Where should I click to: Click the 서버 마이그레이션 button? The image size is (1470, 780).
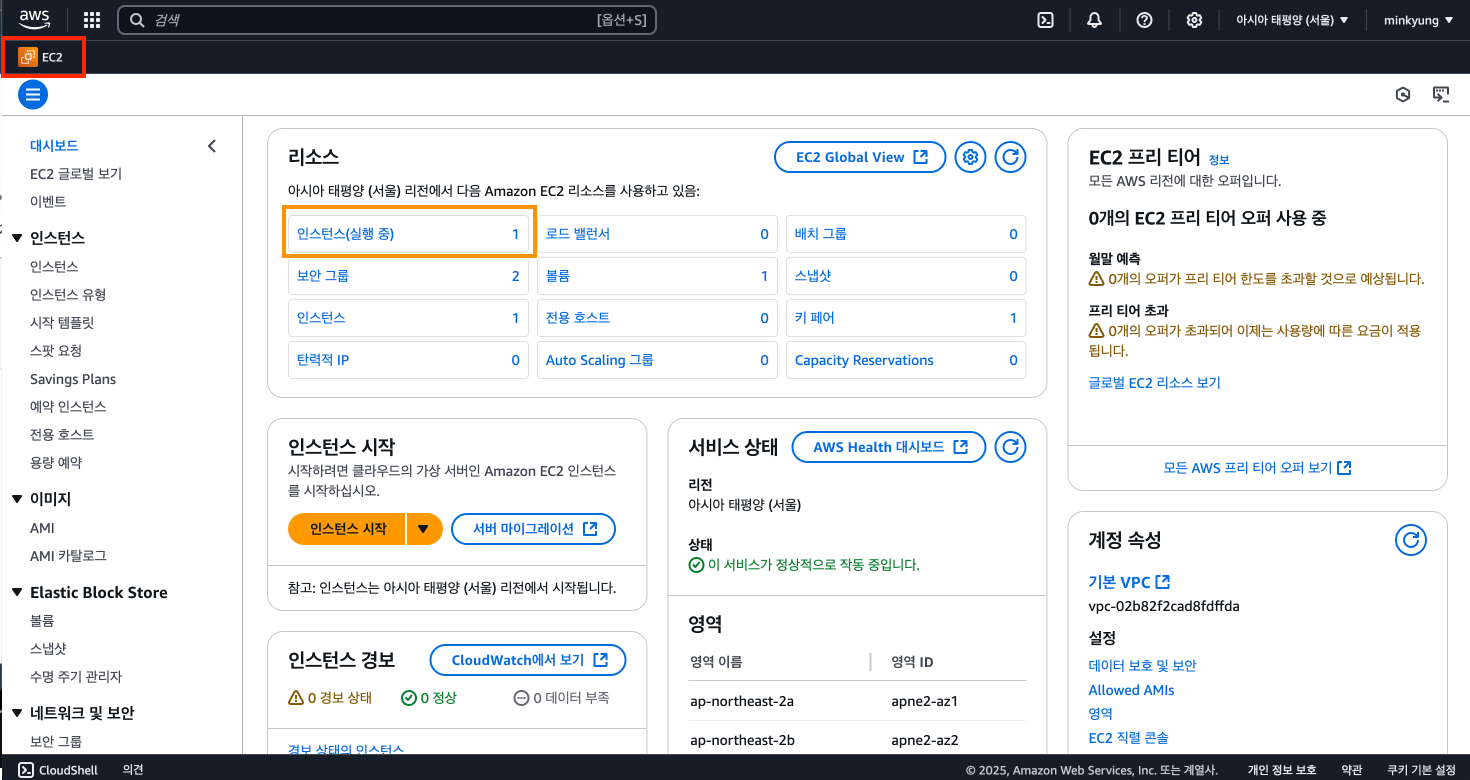[534, 529]
